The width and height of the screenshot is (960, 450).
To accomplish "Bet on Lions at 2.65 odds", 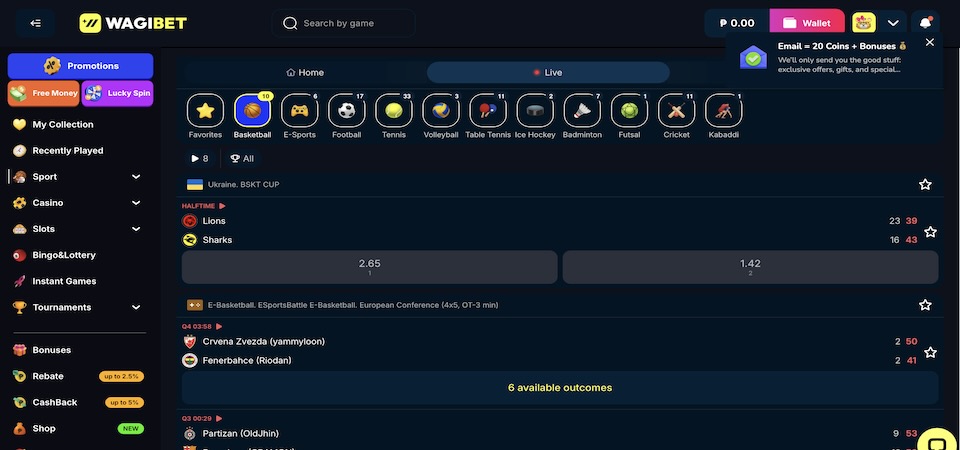I will 369,267.
